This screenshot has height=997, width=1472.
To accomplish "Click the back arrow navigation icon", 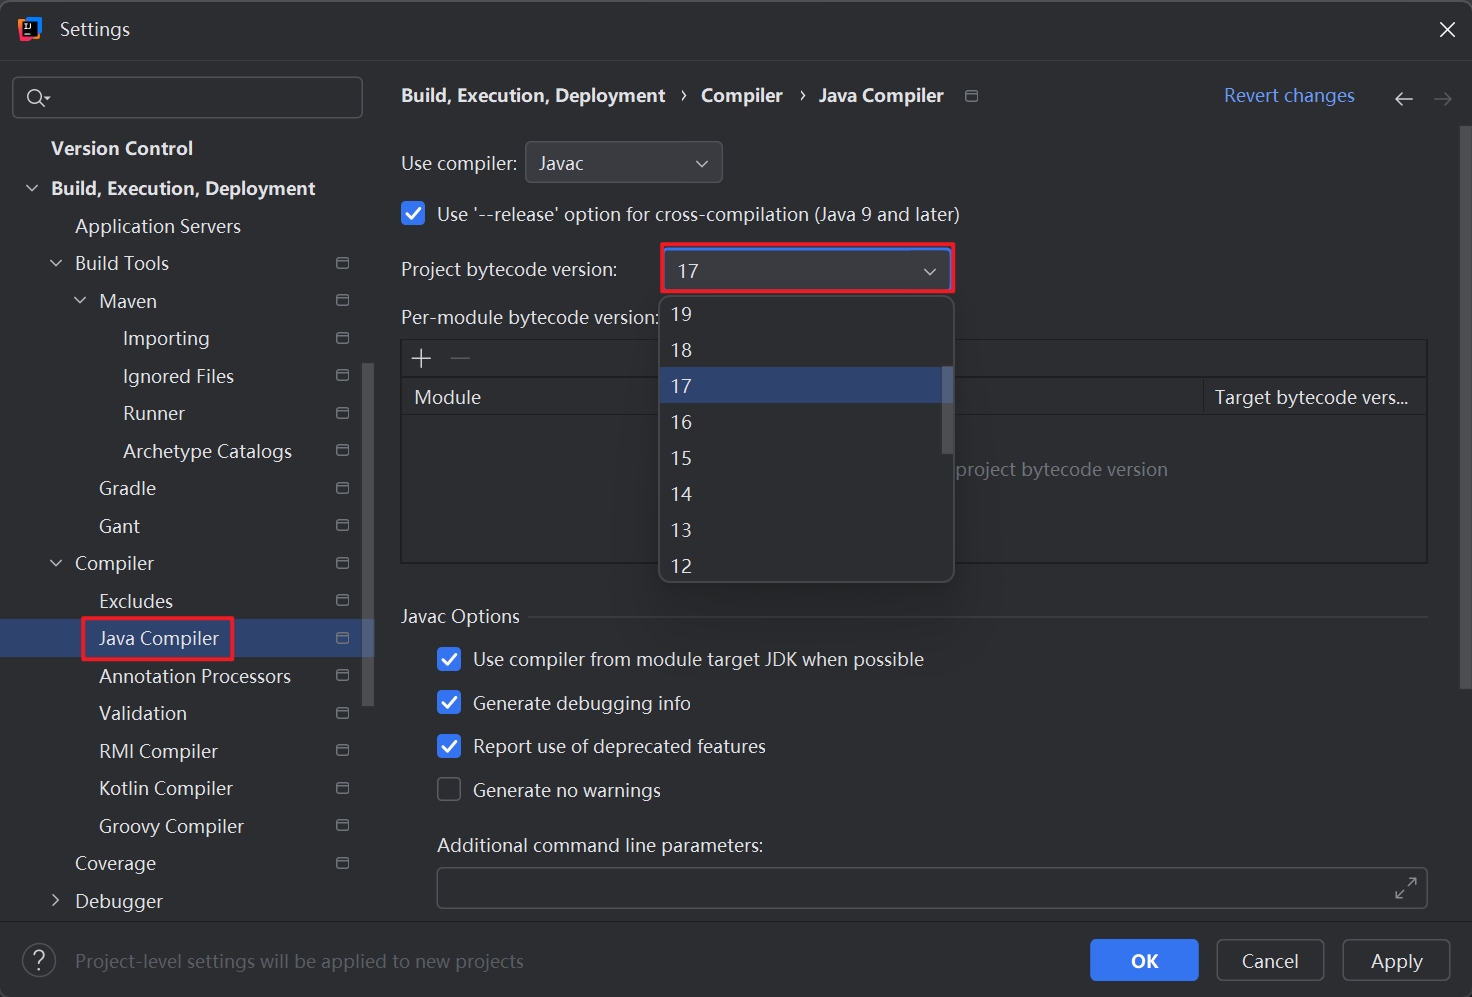I will (x=1404, y=98).
